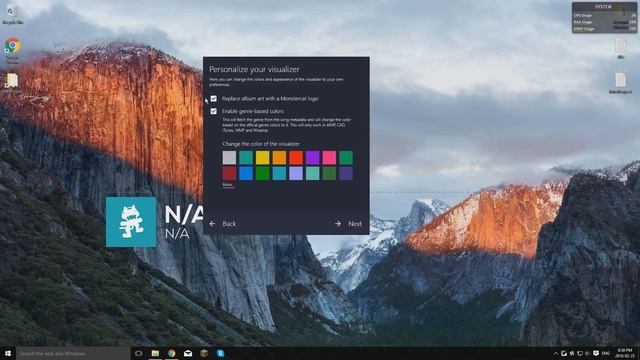The height and width of the screenshot is (360, 640).
Task: Choose the indigo color swatch
Action: coord(346,173)
